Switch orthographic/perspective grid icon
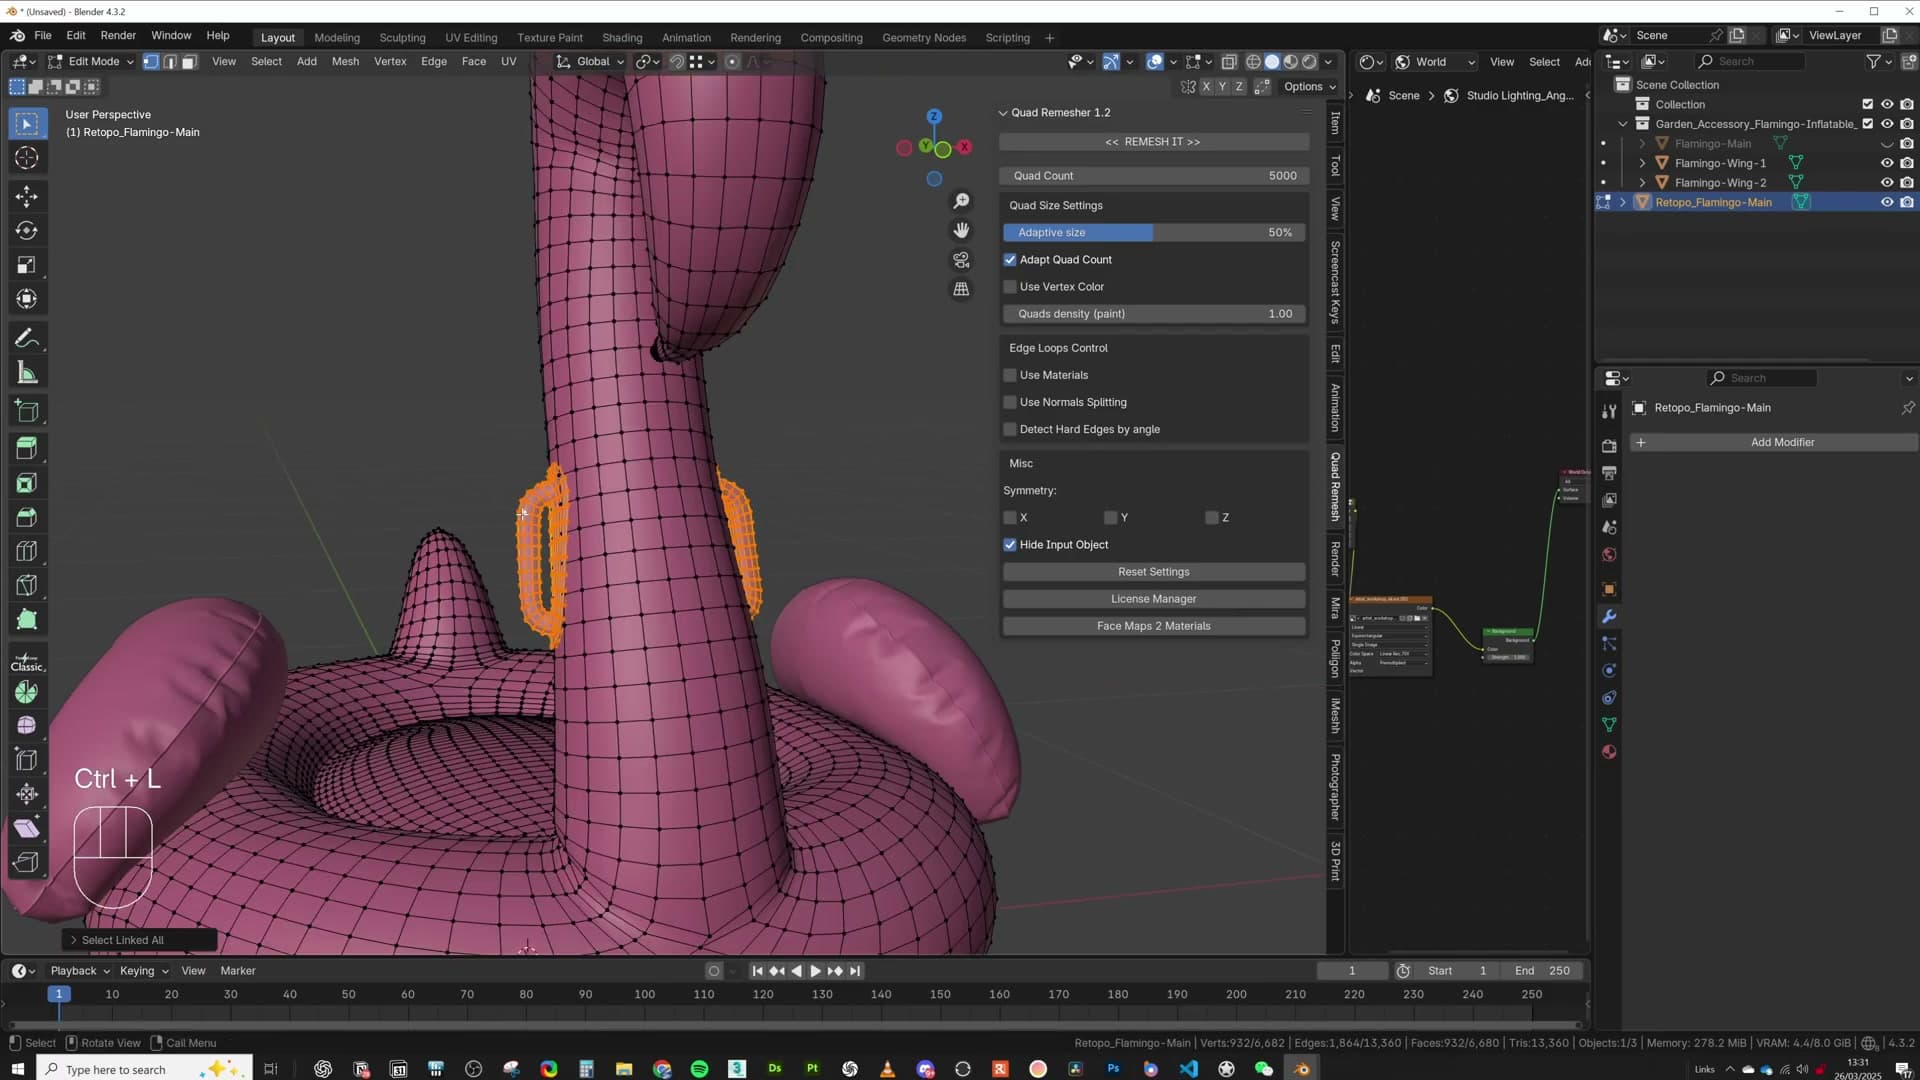This screenshot has height=1080, width=1920. point(961,289)
